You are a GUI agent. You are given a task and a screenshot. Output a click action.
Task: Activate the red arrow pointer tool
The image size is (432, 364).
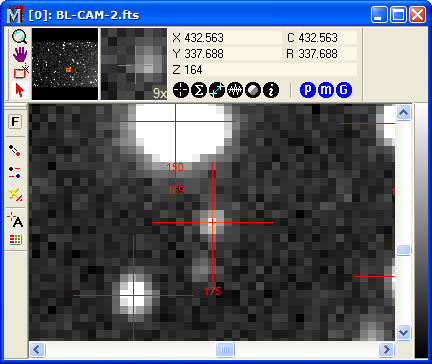(x=20, y=90)
